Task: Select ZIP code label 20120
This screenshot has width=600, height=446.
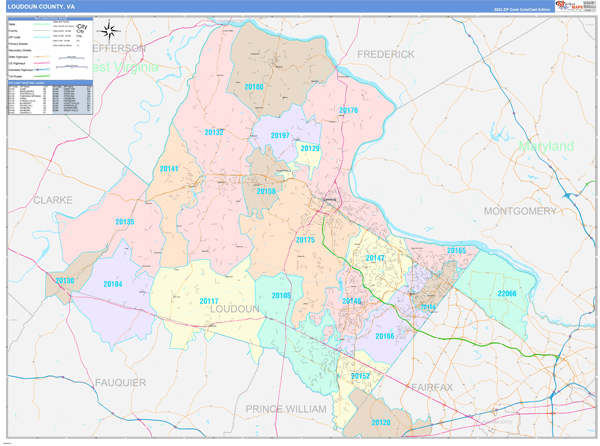Action: 381,423
